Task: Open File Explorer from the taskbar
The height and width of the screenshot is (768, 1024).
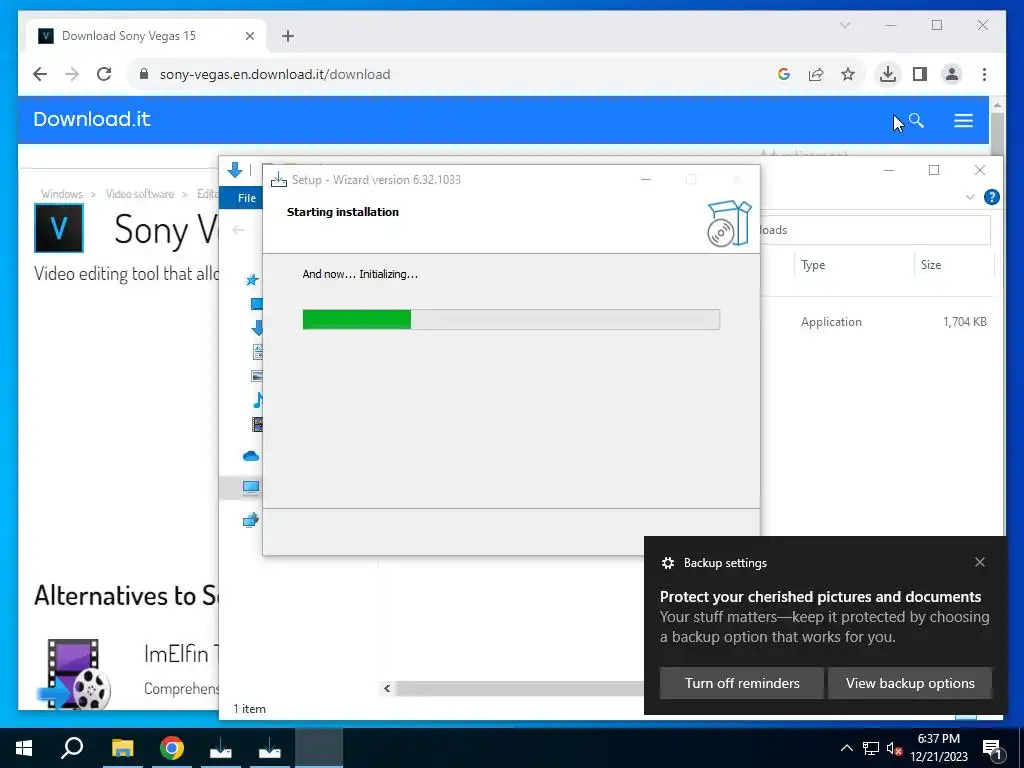Action: coord(122,748)
